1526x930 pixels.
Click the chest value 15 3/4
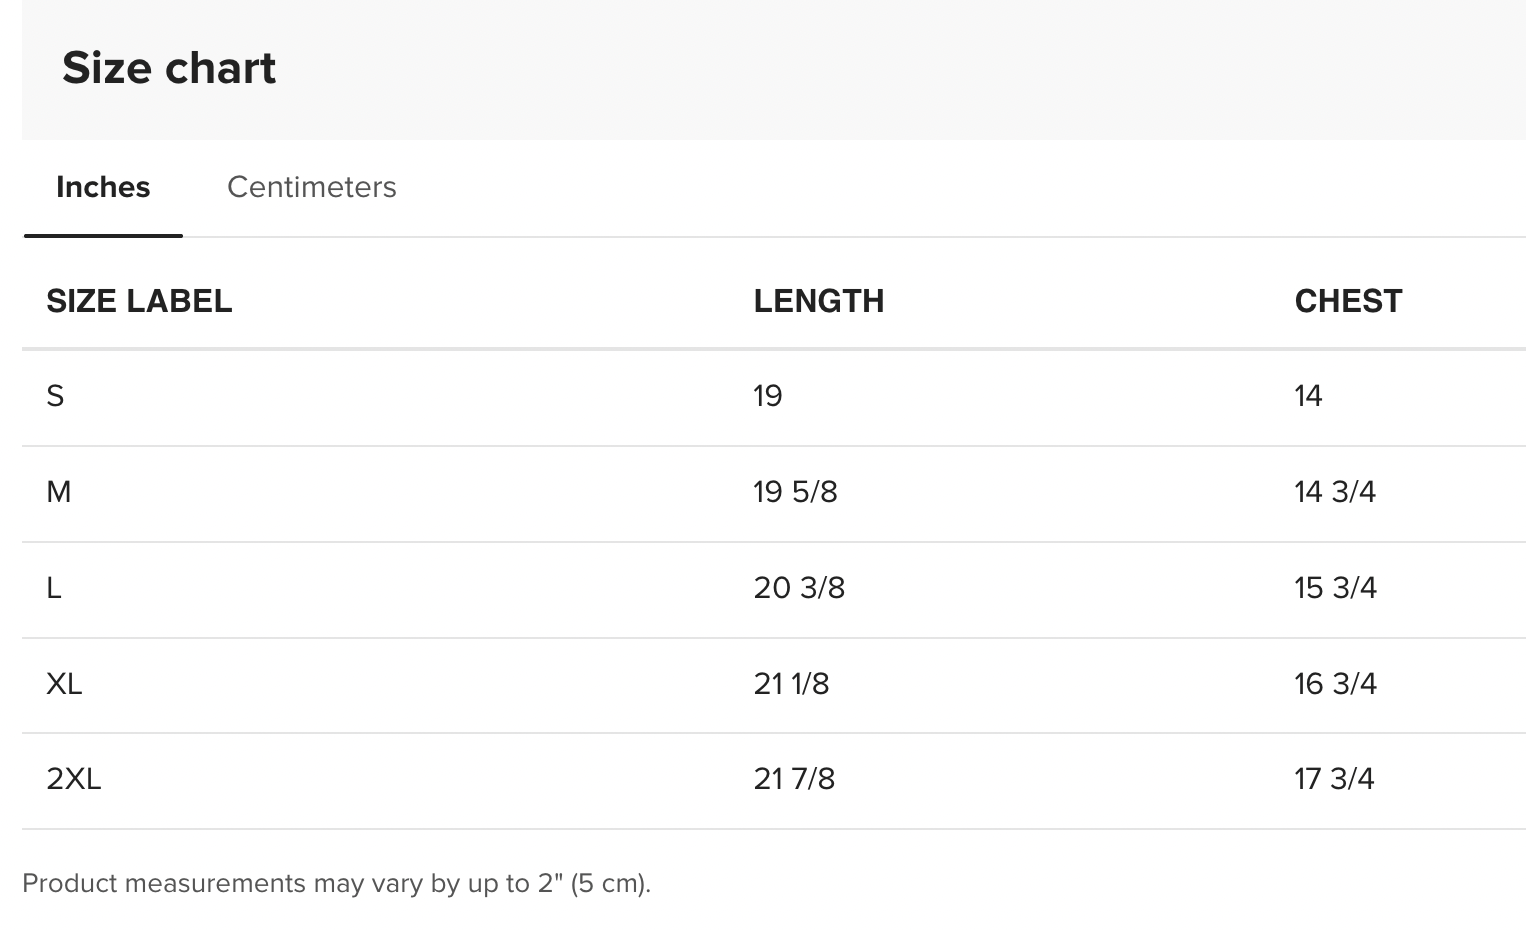[x=1336, y=588]
